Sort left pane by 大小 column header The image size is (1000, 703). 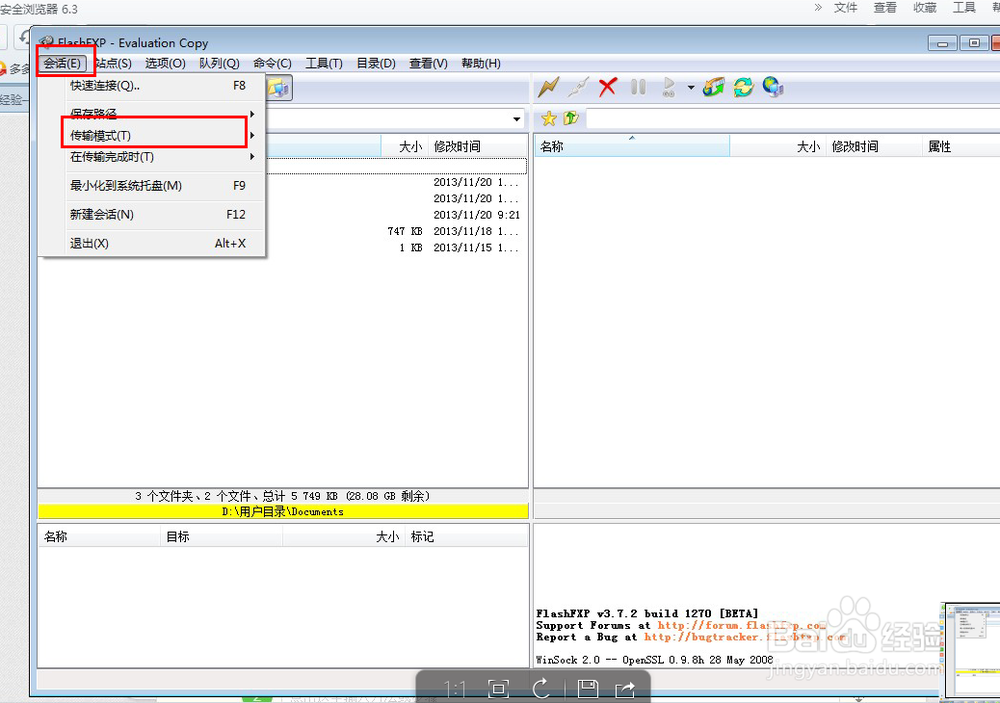pos(404,146)
